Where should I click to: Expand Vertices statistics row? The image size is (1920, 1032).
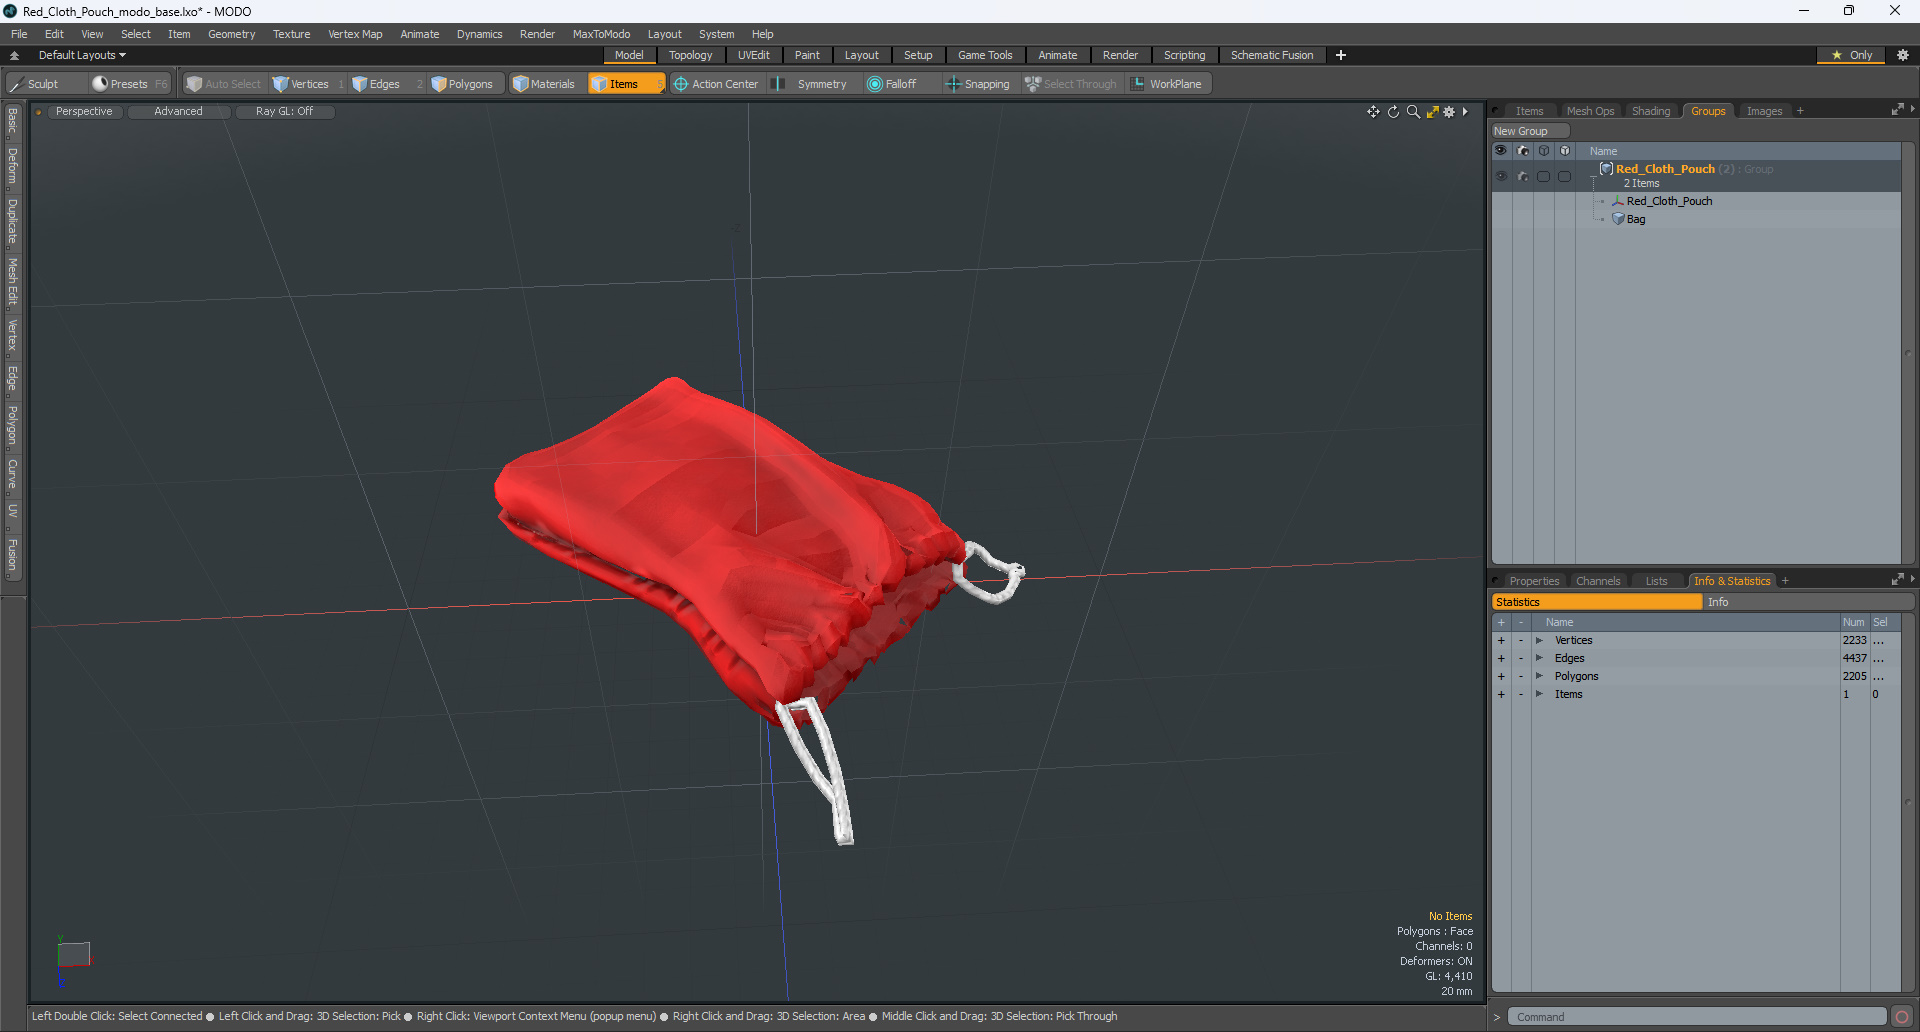tap(1539, 640)
